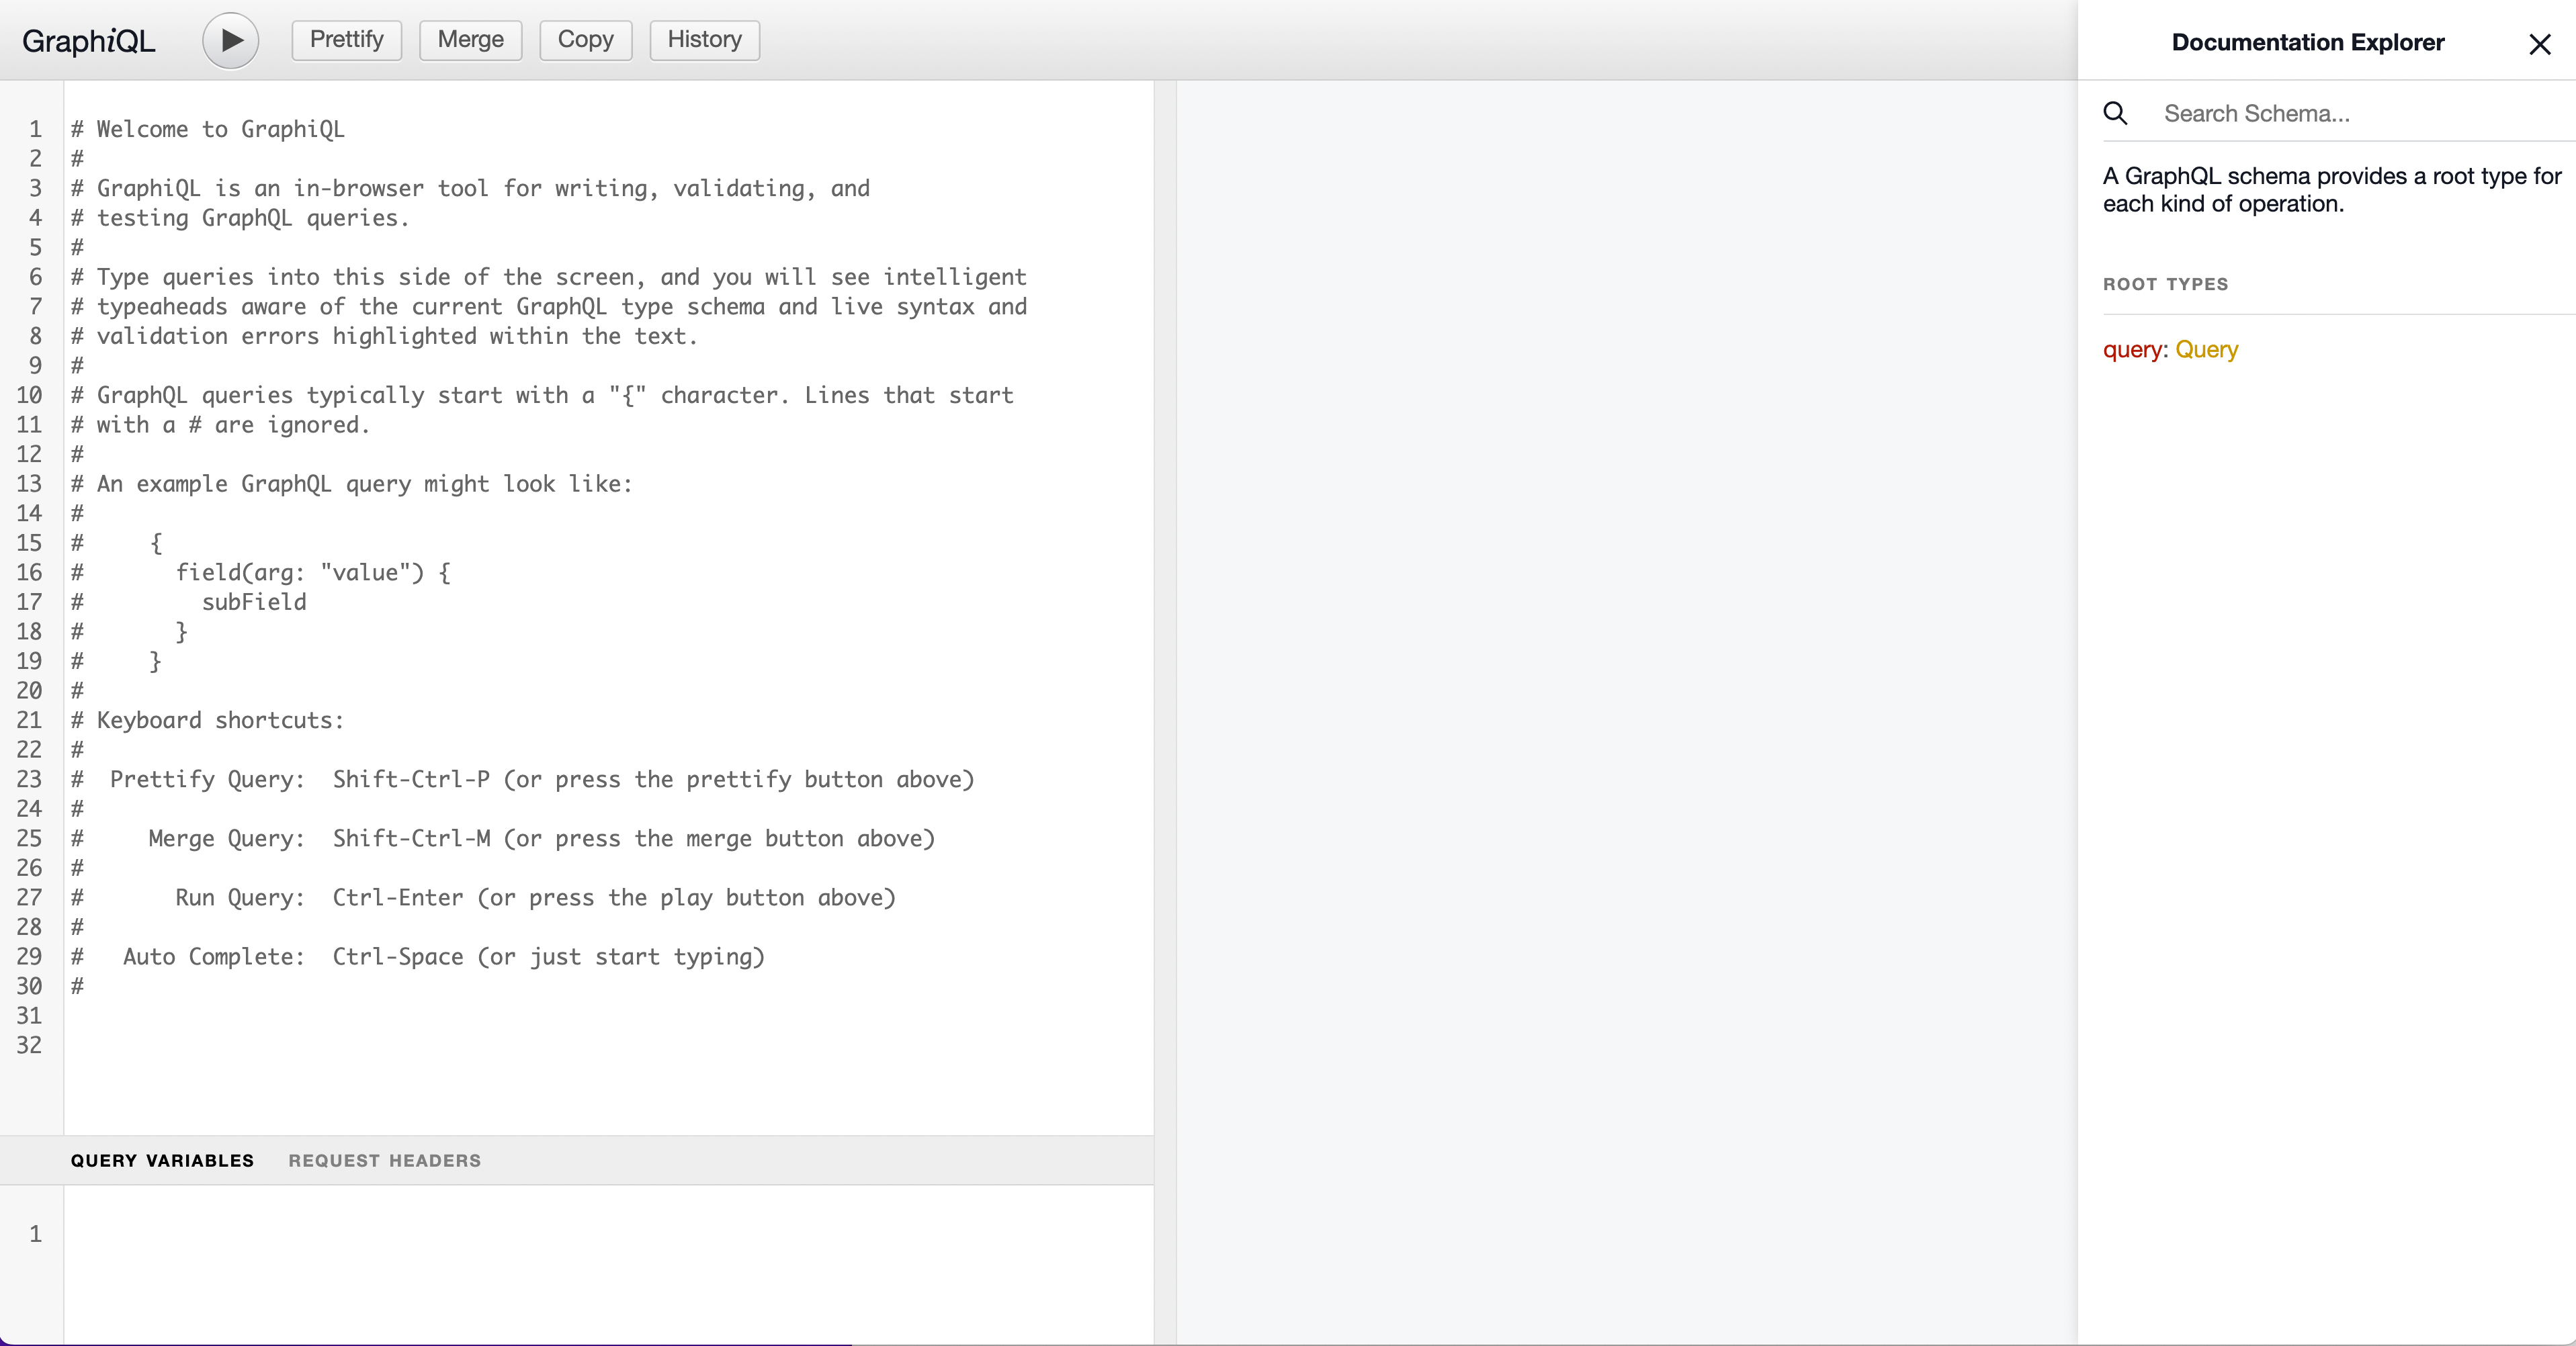The width and height of the screenshot is (2576, 1346).
Task: Select the Copy toolbar action
Action: click(585, 39)
